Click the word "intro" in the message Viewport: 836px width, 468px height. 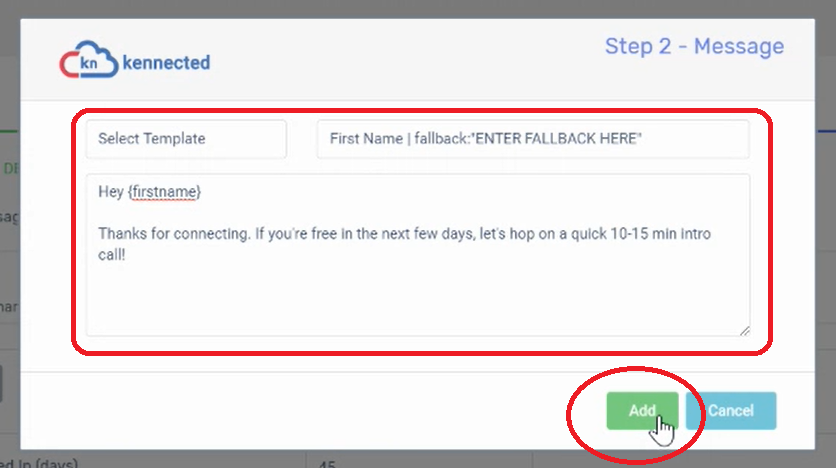(x=695, y=233)
